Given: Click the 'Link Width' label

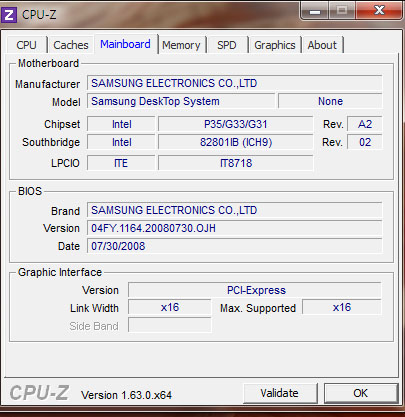Looking at the screenshot, I should [94, 308].
